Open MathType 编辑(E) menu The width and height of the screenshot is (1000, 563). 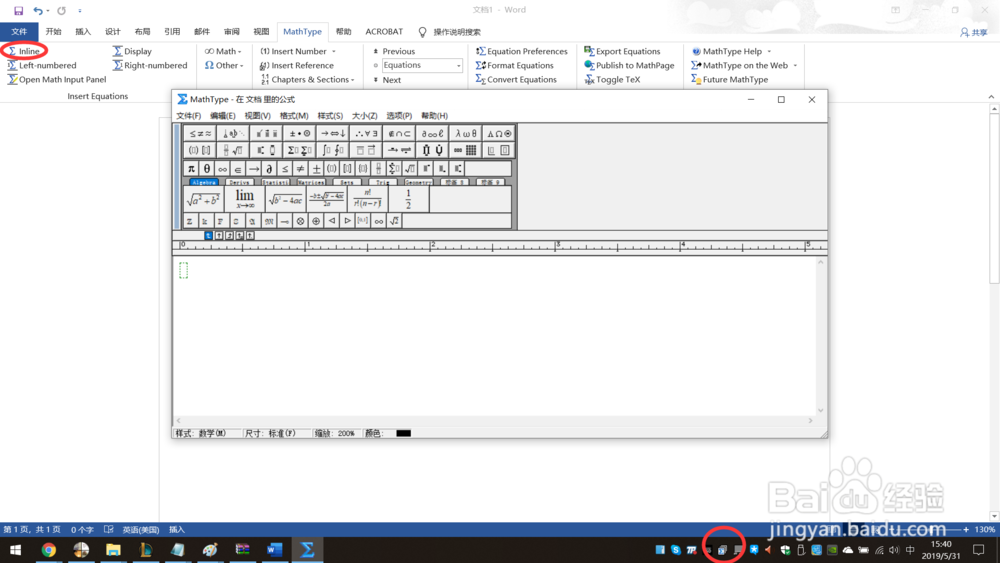point(222,115)
